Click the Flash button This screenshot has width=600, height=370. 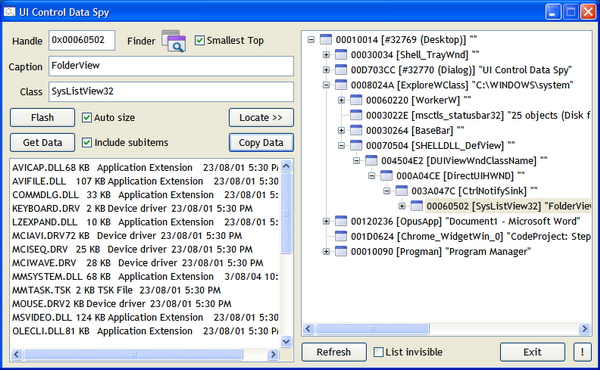42,117
